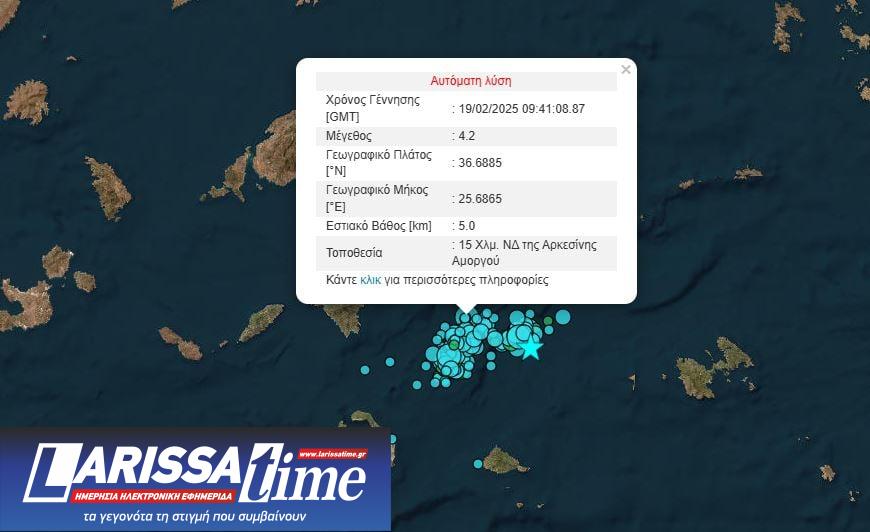Image resolution: width=870 pixels, height=532 pixels.
Task: Close the earthquake info popup
Action: tap(626, 70)
